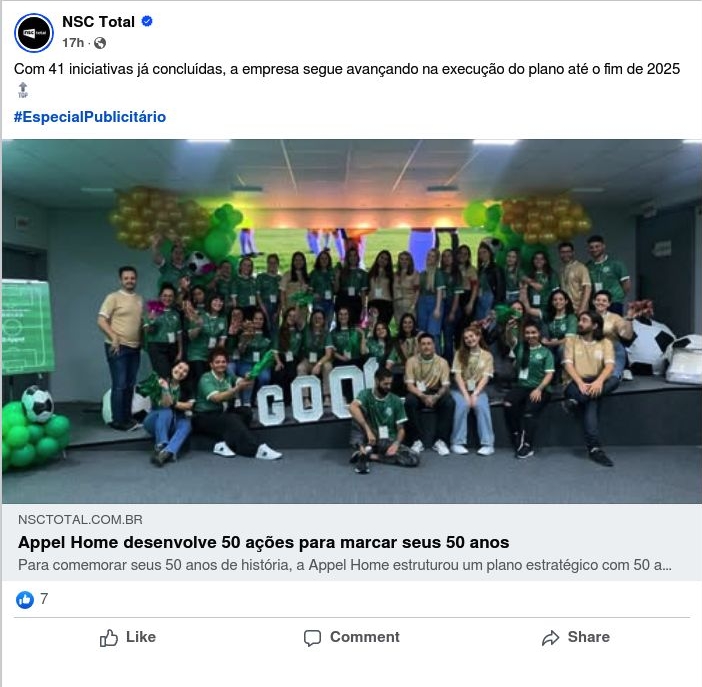Open the group photo article image
702x687 pixels.
pos(351,321)
